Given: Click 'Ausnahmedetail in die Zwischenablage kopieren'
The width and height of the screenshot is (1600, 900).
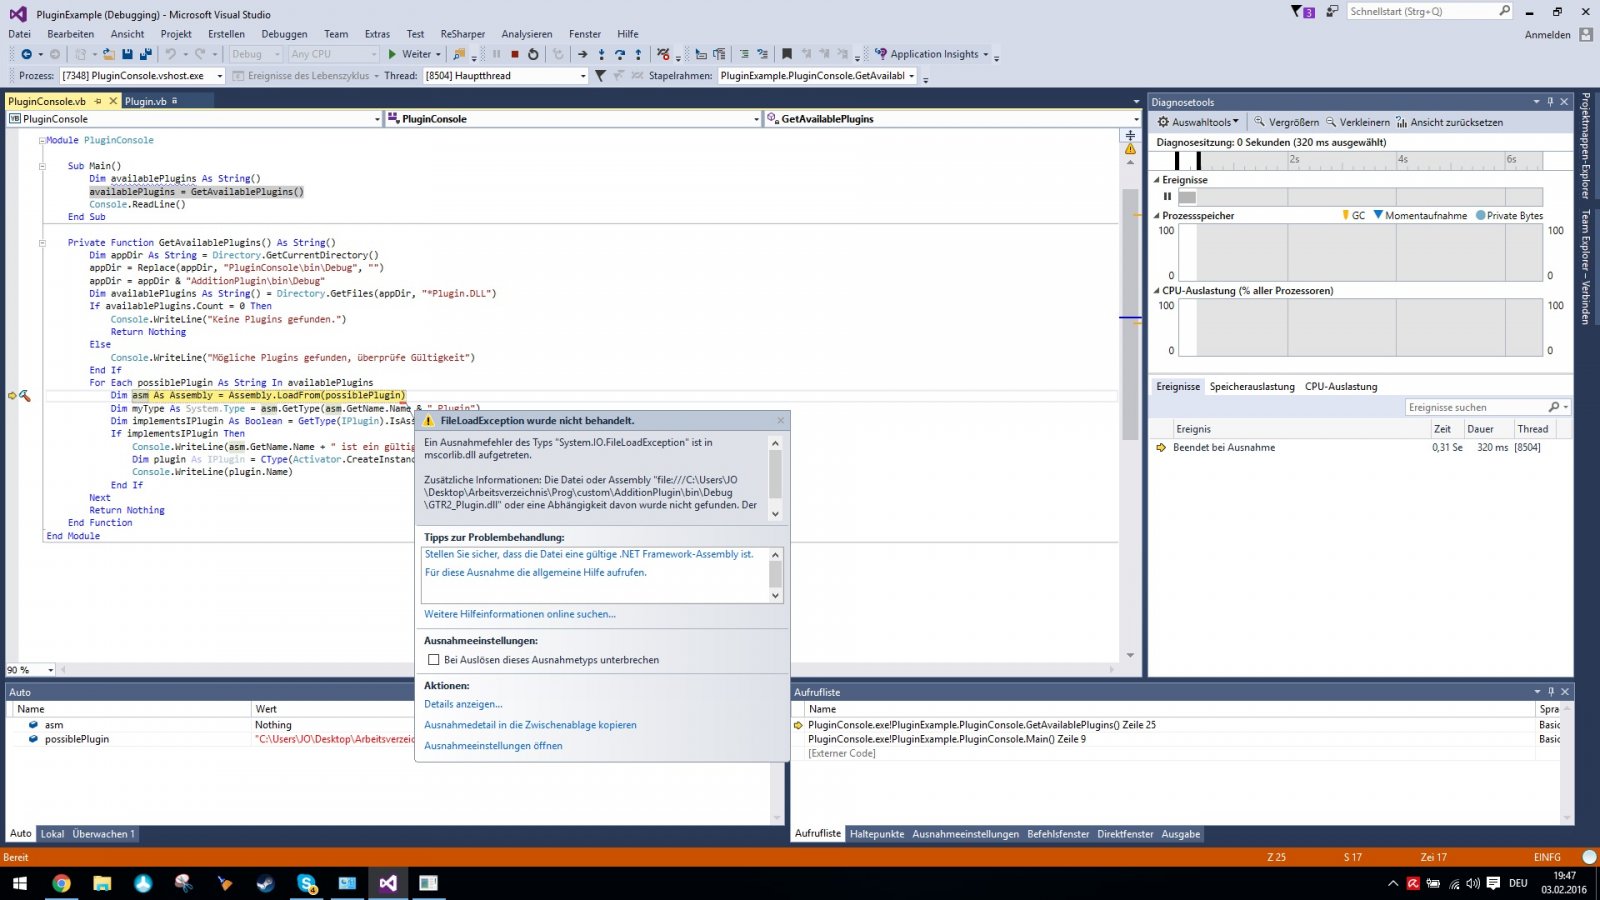Looking at the screenshot, I should pyautogui.click(x=530, y=725).
